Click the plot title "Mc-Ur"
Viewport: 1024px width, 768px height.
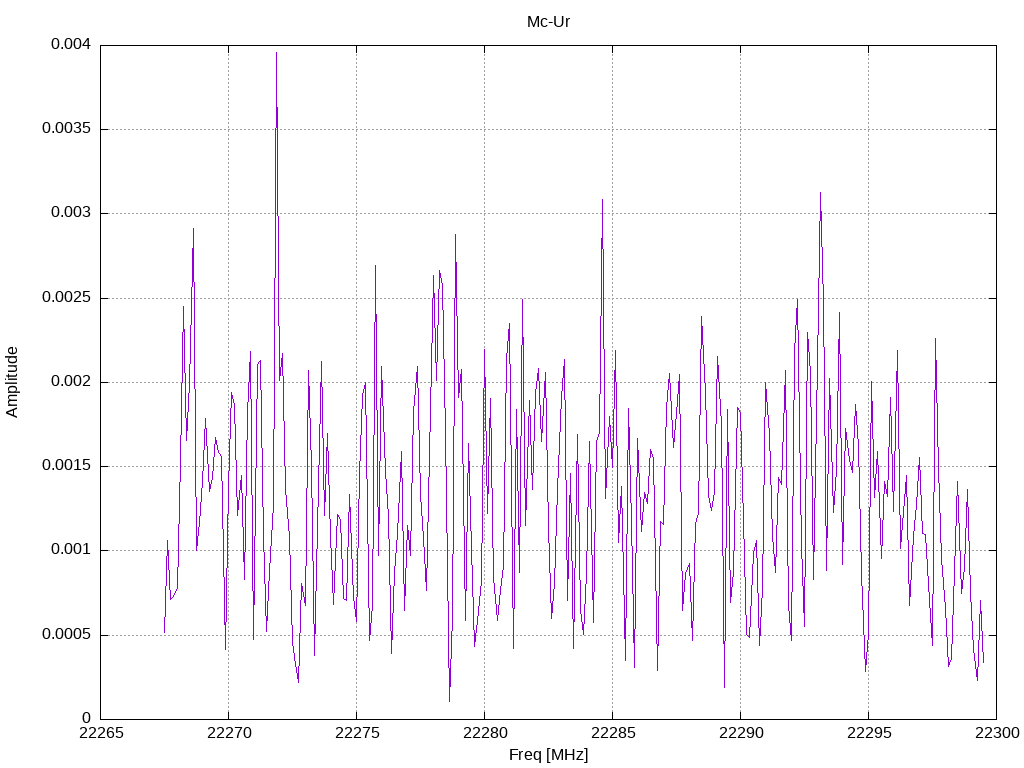click(548, 22)
